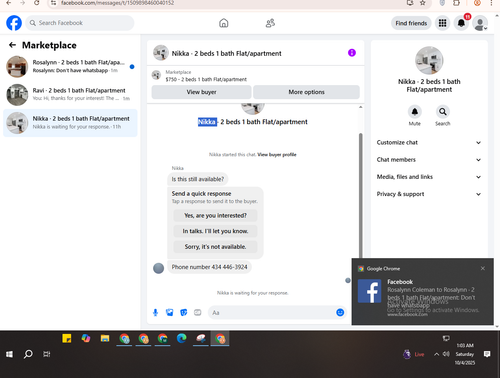Screen dimensions: 500x378
Task: Open the $750 listing thumbnail under Marketplace
Action: pyautogui.click(x=156, y=75)
